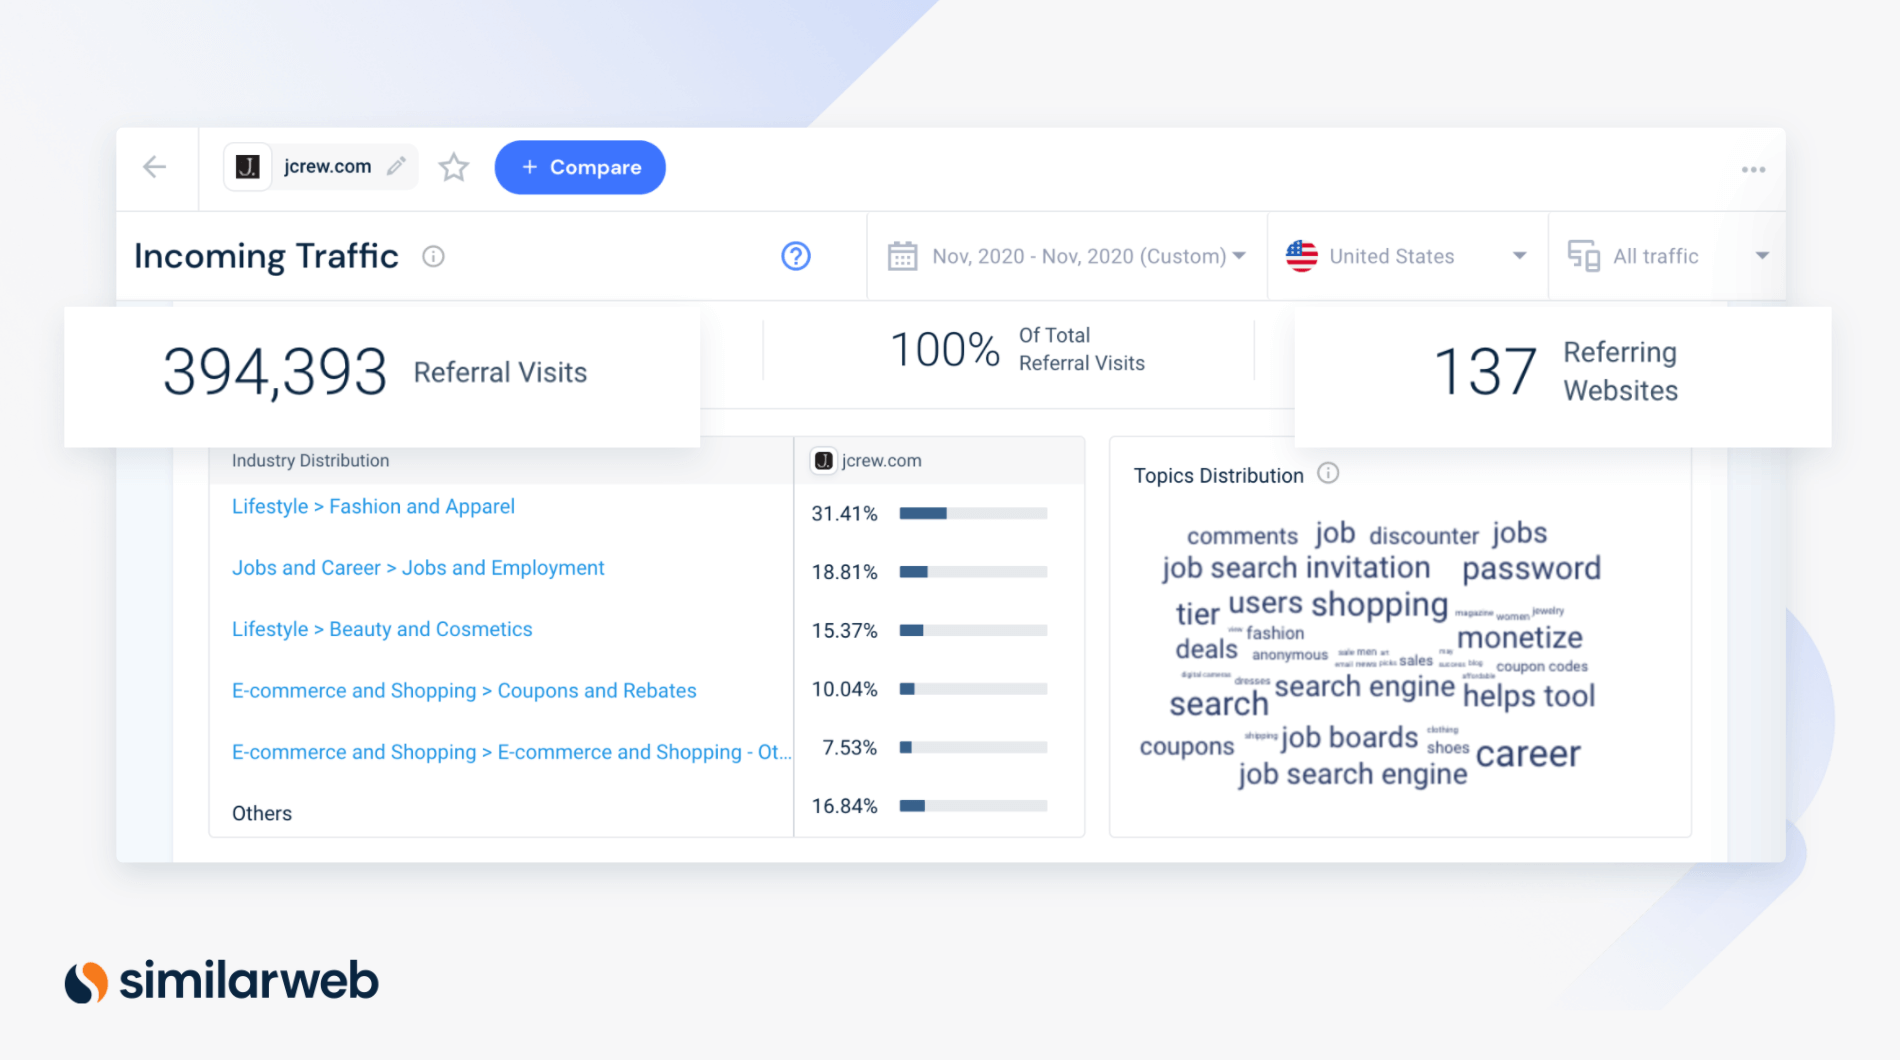1900x1060 pixels.
Task: Go back with the left arrow icon
Action: 154,167
